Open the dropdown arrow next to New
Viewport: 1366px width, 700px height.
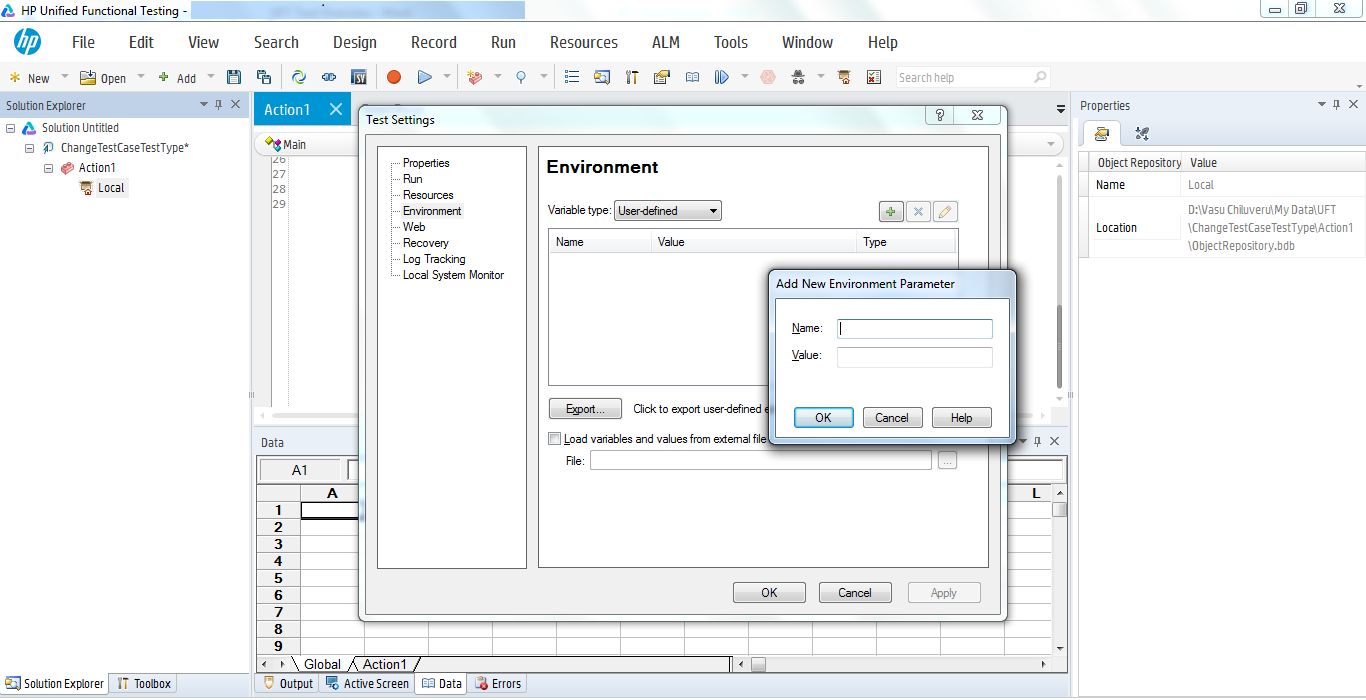coord(65,77)
